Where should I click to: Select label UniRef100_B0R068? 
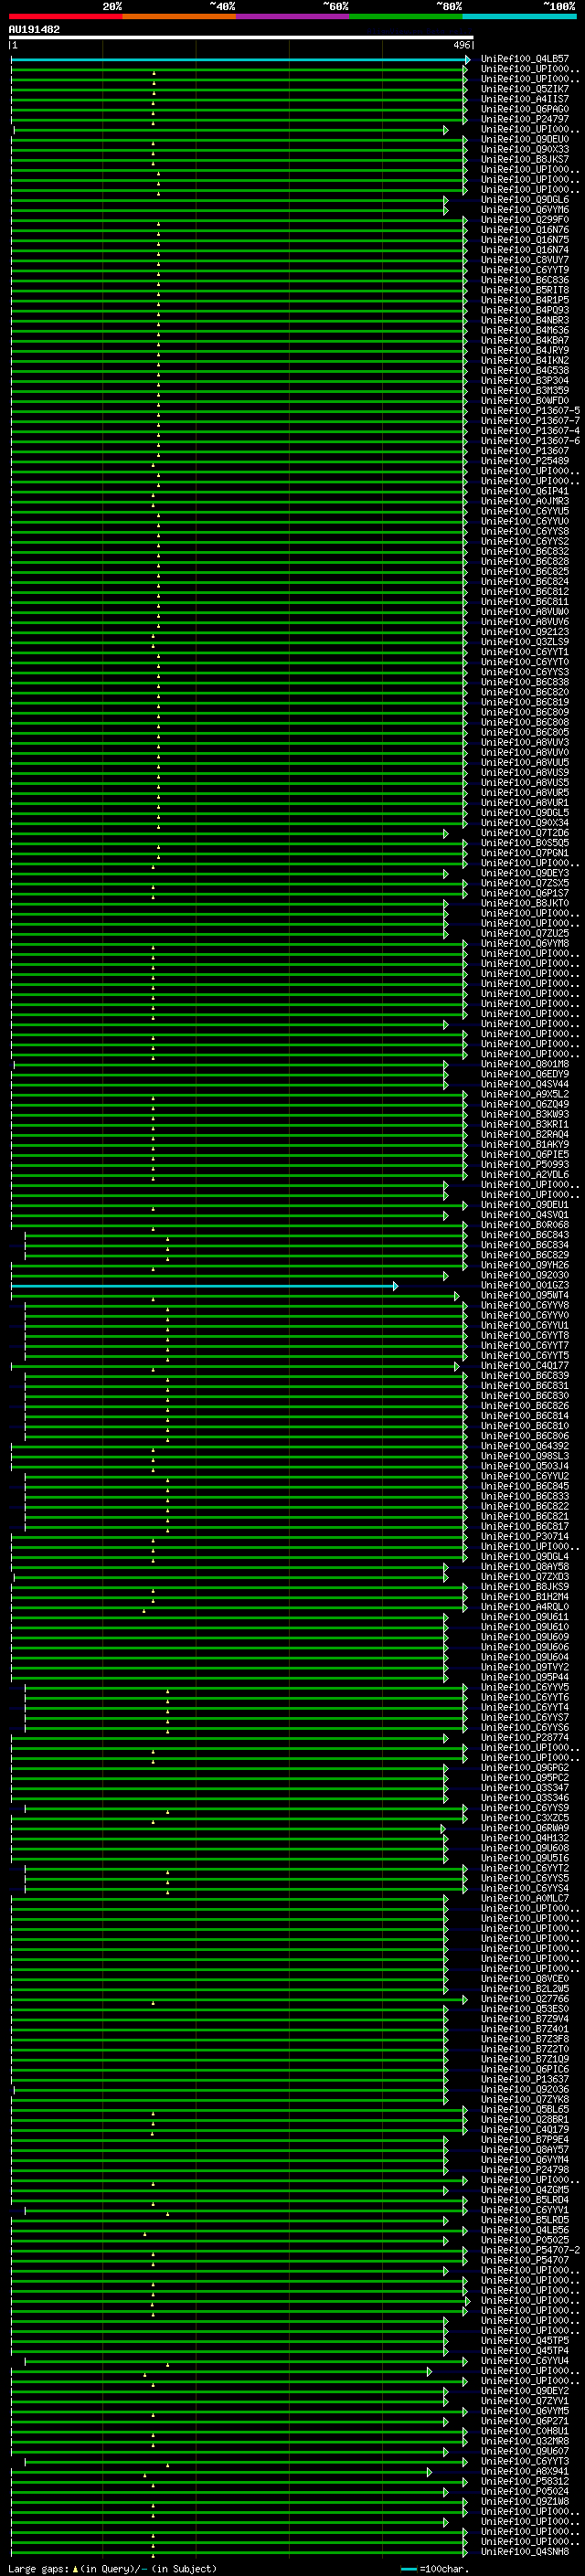click(x=525, y=1225)
